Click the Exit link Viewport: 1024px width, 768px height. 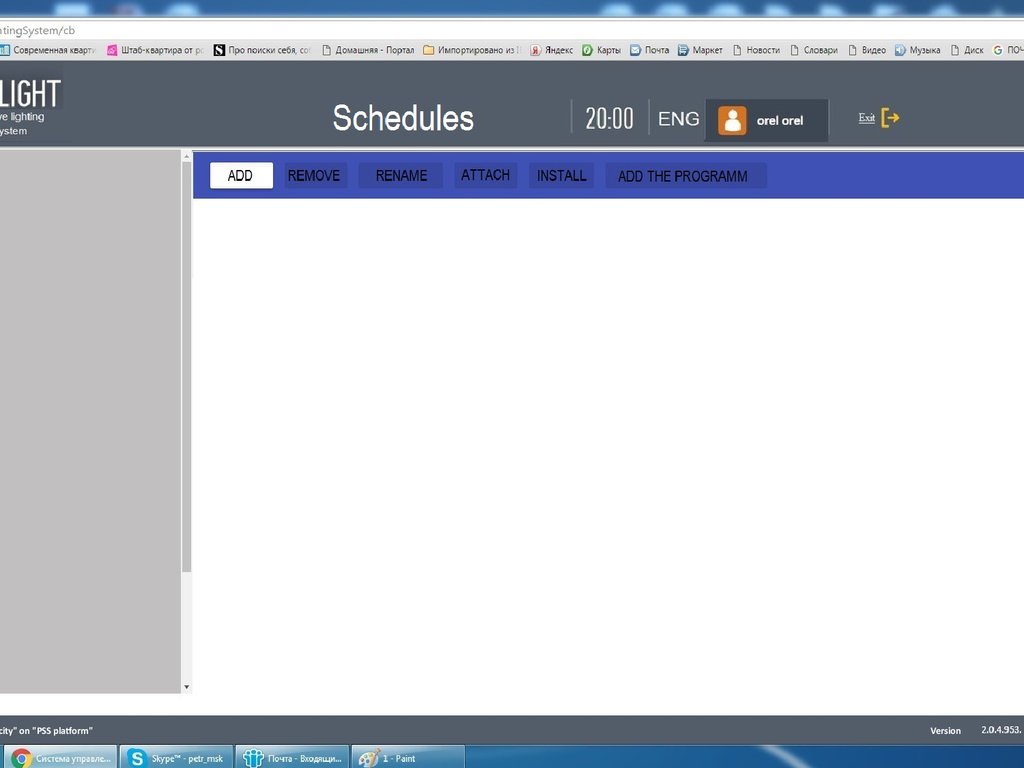pos(867,118)
